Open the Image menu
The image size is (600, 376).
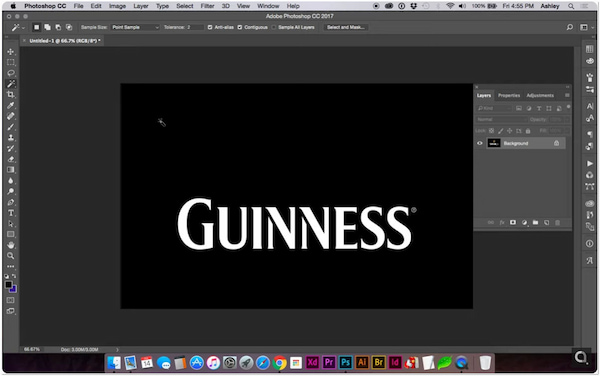pyautogui.click(x=117, y=6)
